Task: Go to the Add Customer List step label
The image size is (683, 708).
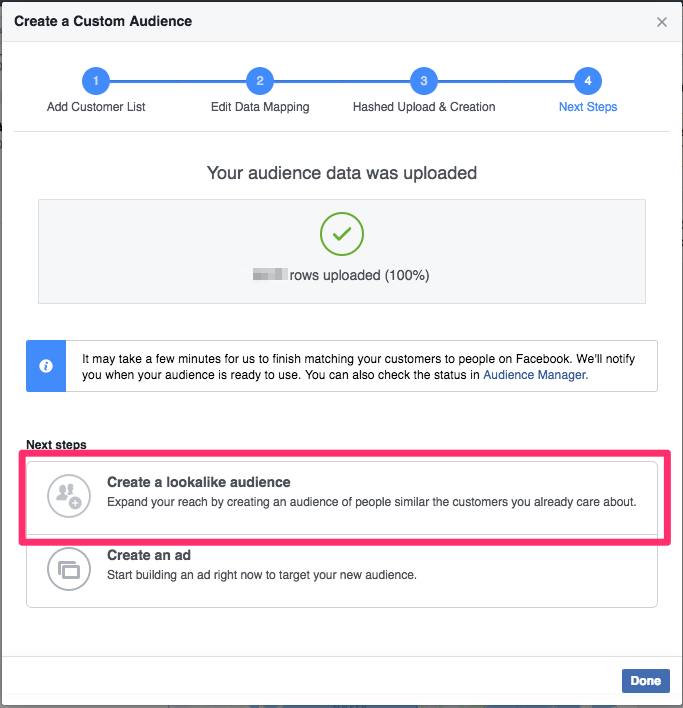Action: click(x=96, y=107)
